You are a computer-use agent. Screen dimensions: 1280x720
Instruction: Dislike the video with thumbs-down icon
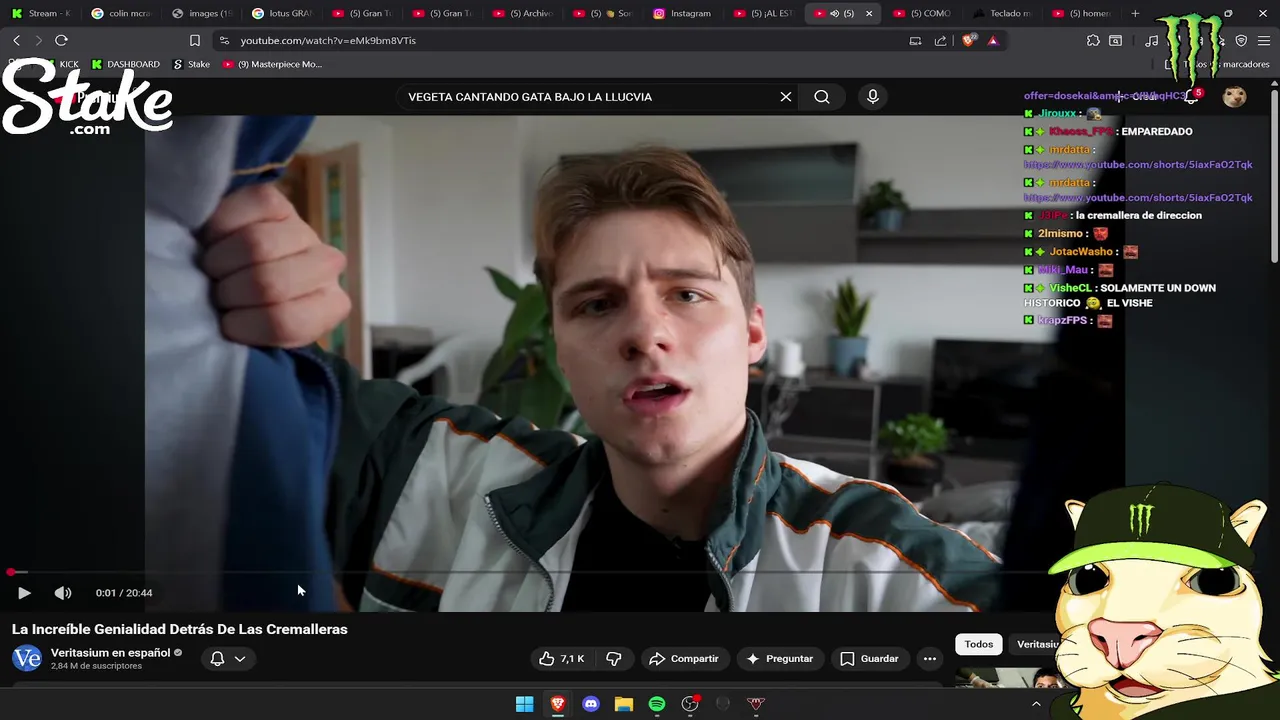point(614,659)
